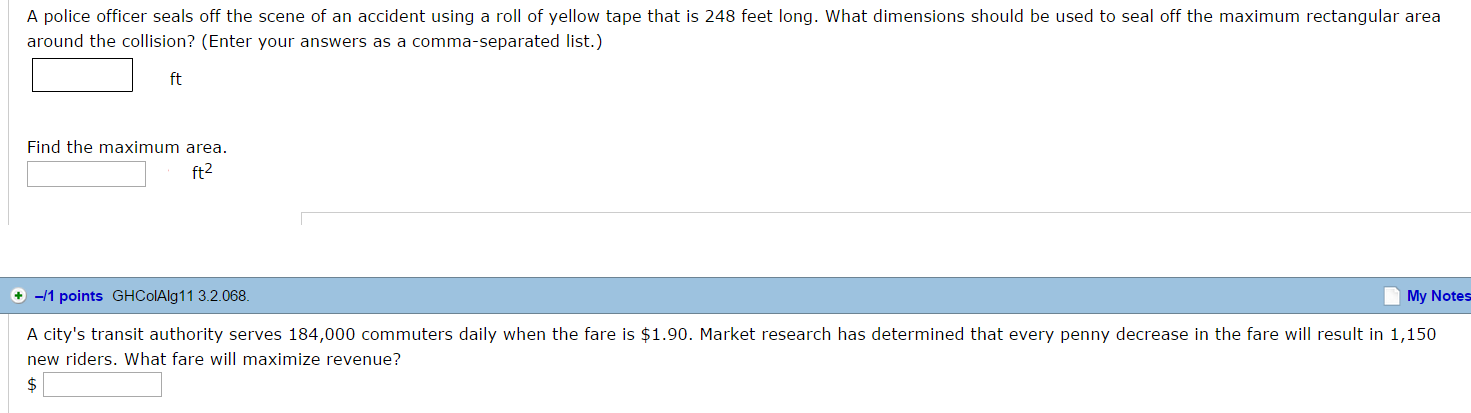Select the GHColAlg11 3.2.068 question code
The height and width of the screenshot is (413, 1471).
181,296
